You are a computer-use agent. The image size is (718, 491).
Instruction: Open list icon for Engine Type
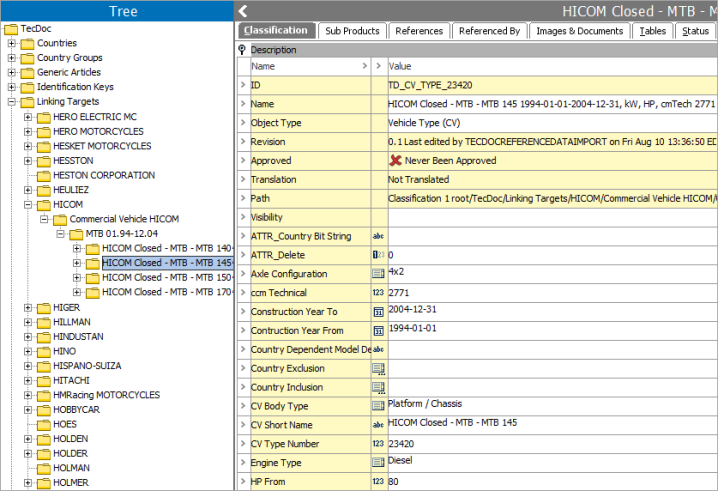tap(378, 463)
